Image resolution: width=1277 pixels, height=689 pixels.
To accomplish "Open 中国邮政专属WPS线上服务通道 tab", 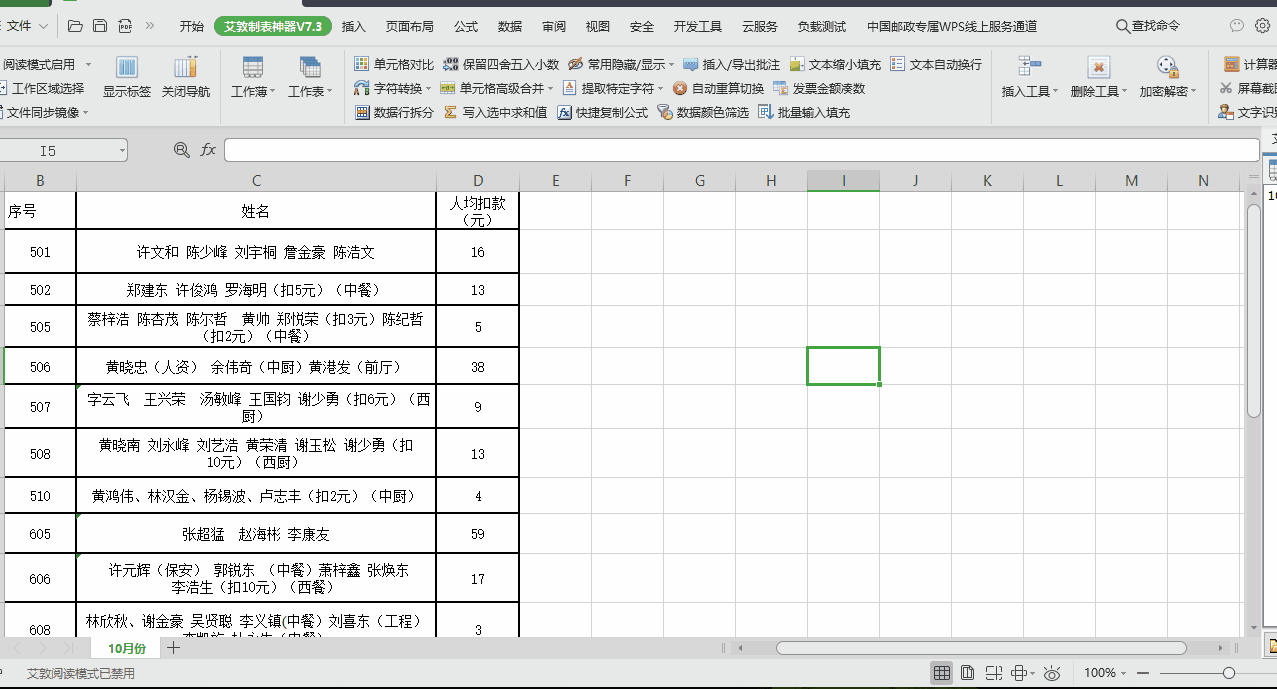I will (x=952, y=26).
